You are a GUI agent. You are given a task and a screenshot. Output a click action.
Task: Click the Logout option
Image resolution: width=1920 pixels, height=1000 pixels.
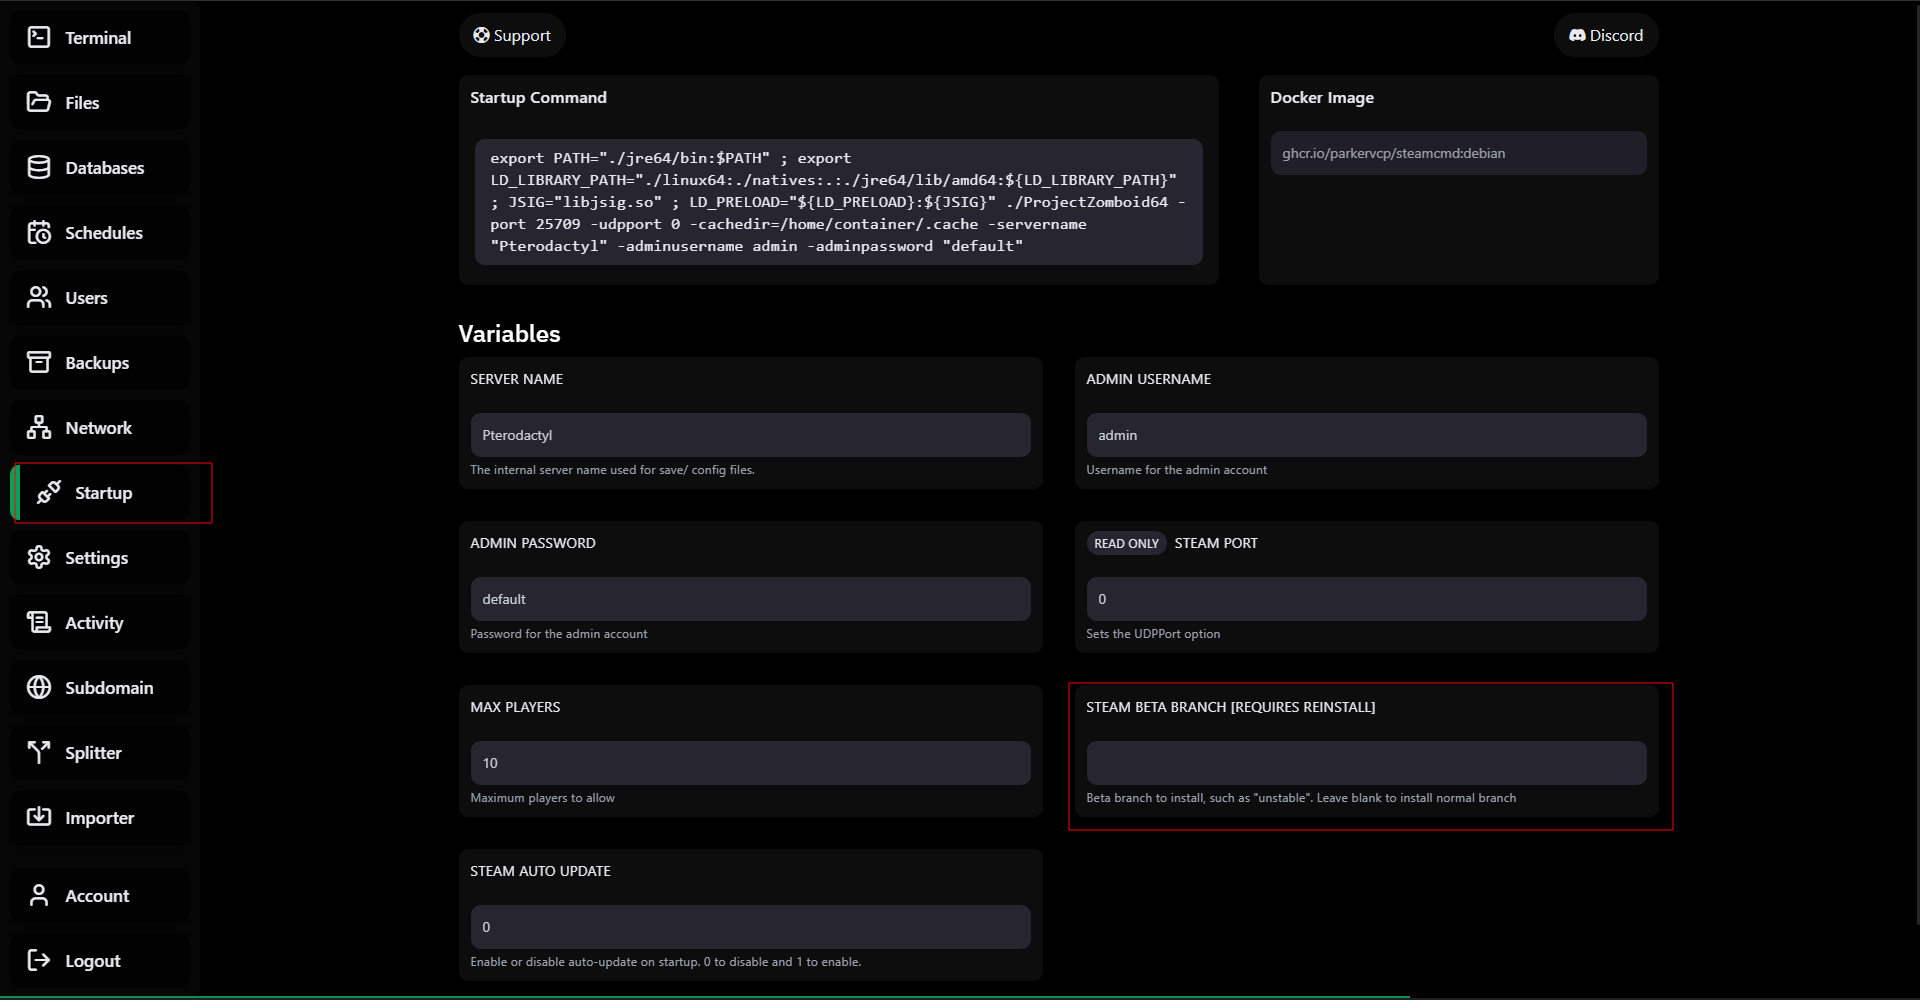97,960
